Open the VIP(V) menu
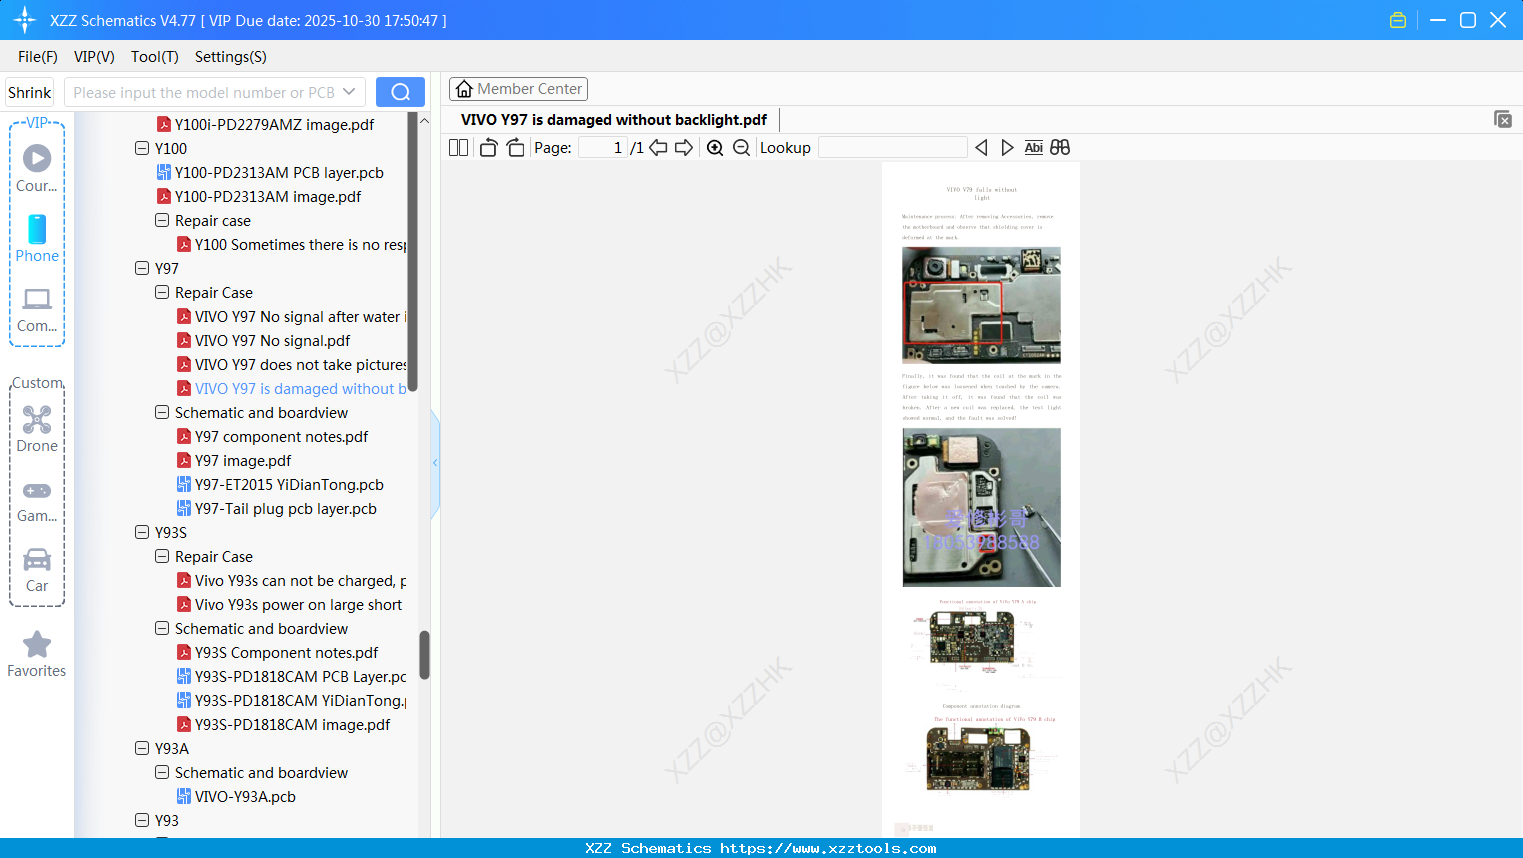 point(94,57)
